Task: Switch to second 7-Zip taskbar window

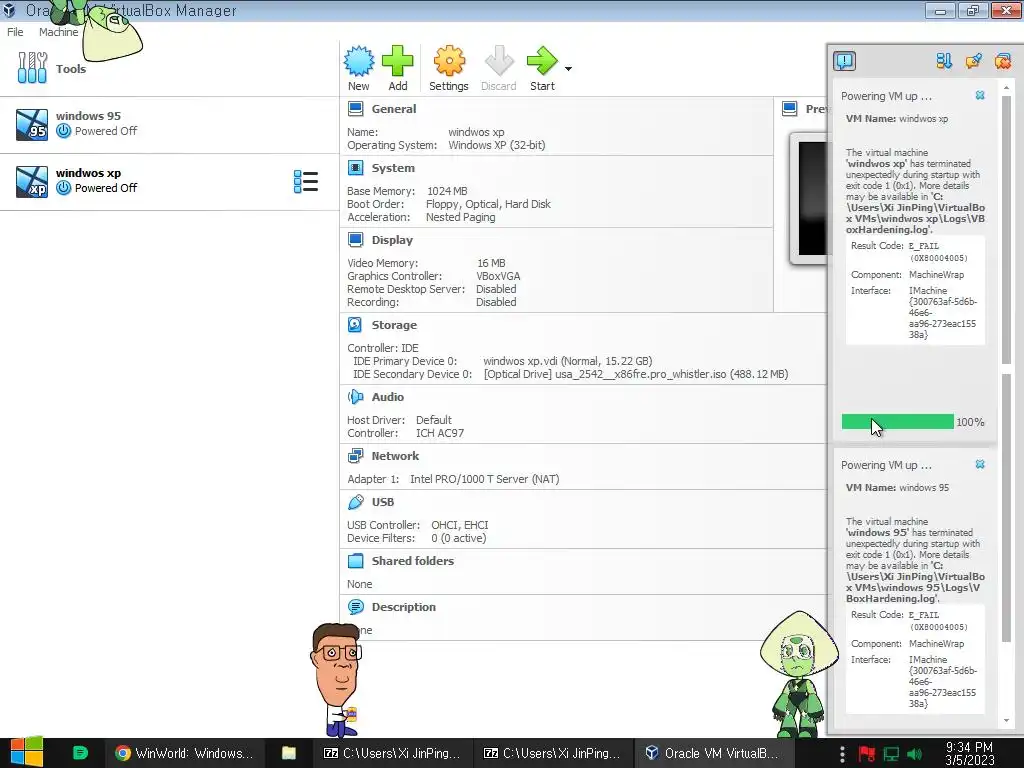Action: (552, 753)
